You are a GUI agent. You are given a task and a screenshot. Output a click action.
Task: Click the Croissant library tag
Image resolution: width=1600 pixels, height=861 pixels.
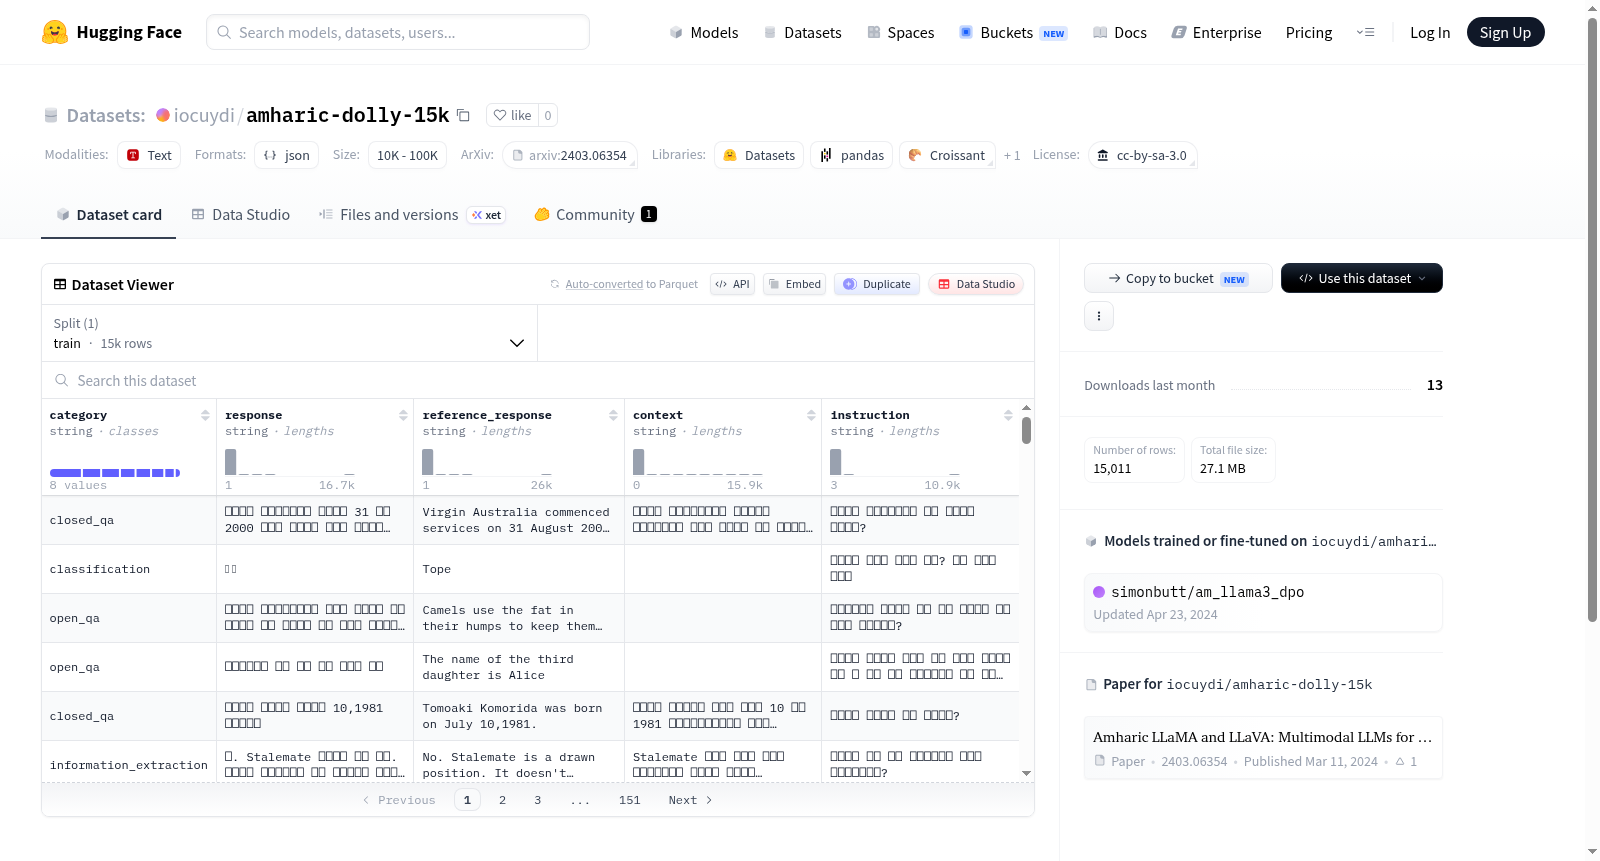click(x=947, y=155)
